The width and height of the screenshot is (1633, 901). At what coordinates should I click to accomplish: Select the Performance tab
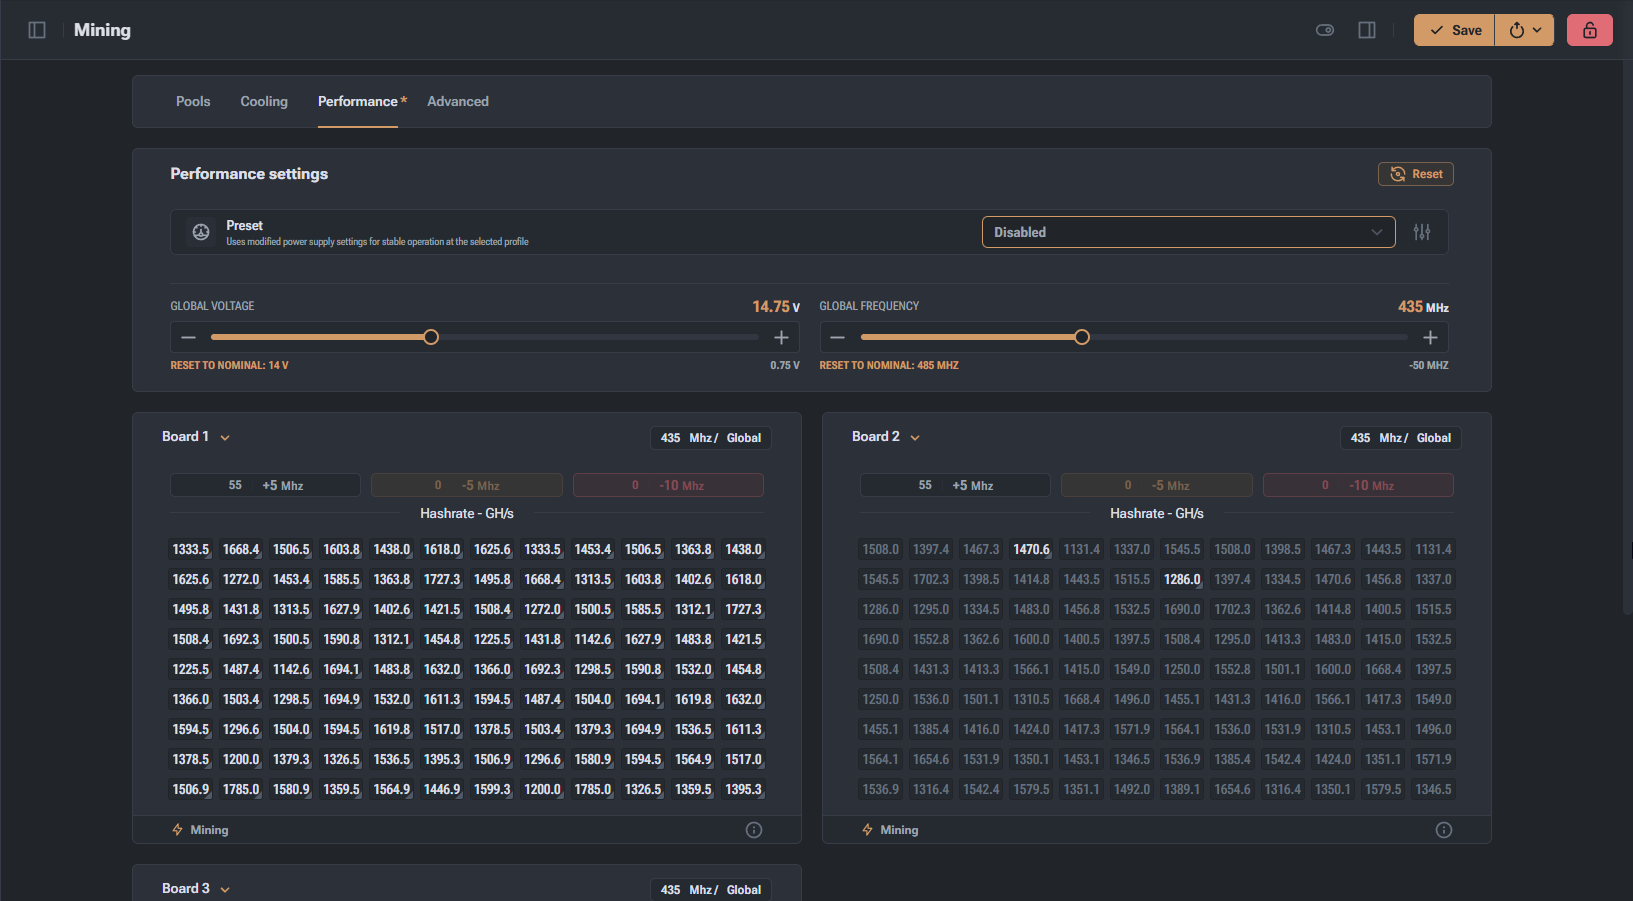pos(358,101)
